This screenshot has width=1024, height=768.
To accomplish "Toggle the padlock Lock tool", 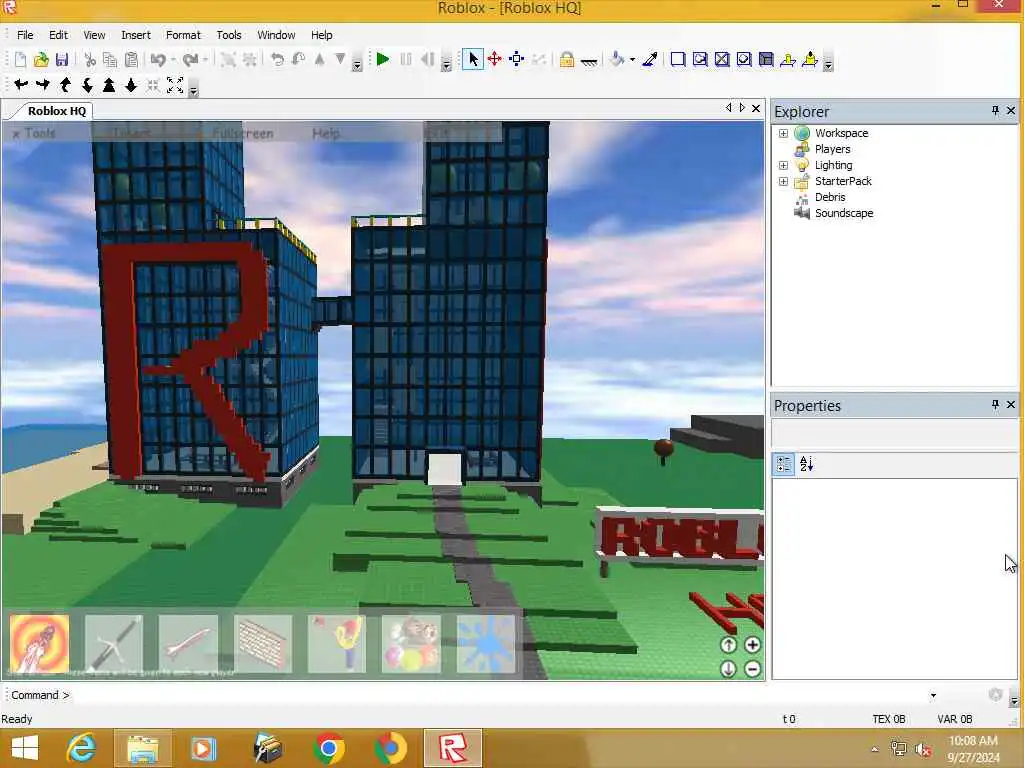I will (x=567, y=59).
